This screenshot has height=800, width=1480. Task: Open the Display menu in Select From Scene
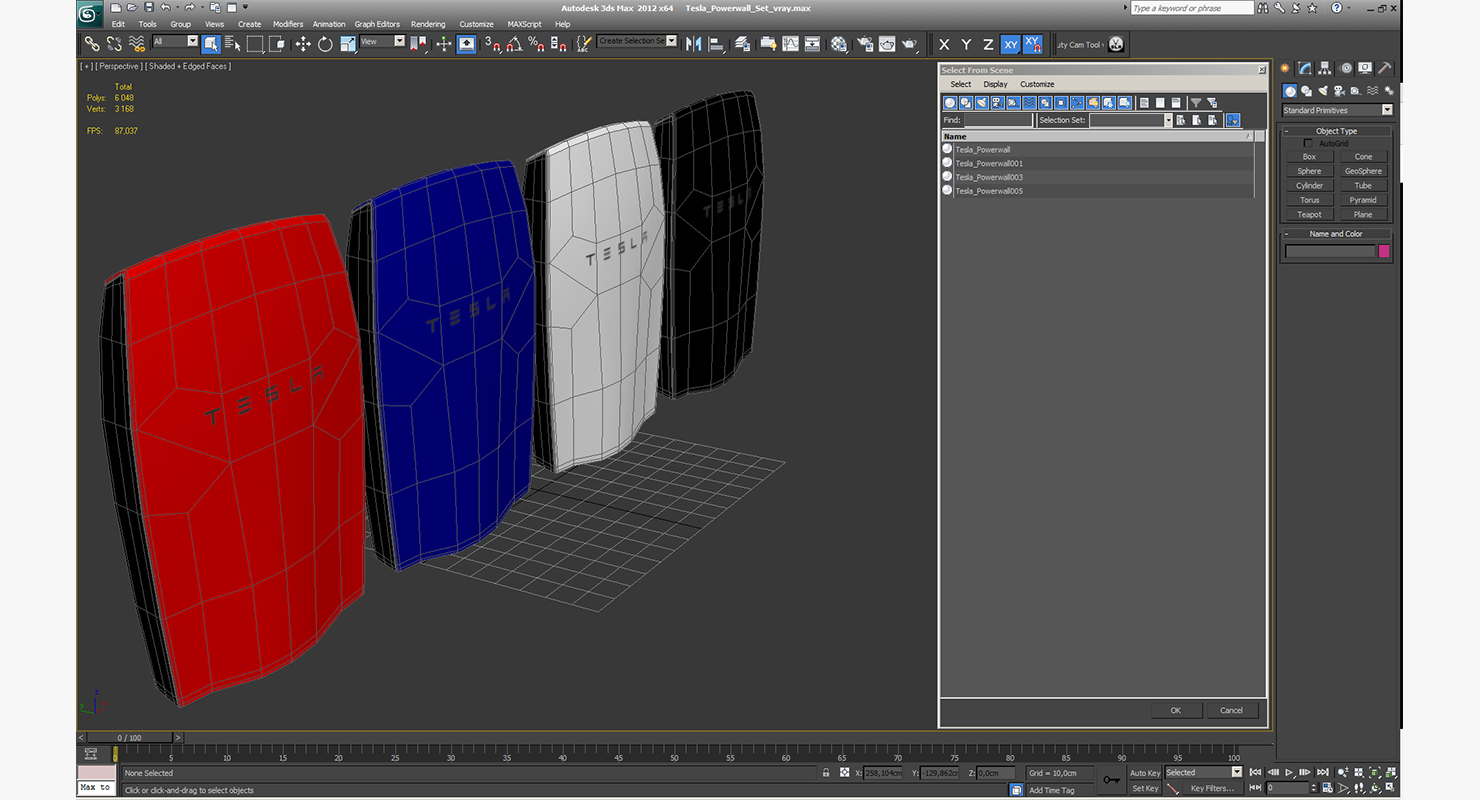click(995, 84)
